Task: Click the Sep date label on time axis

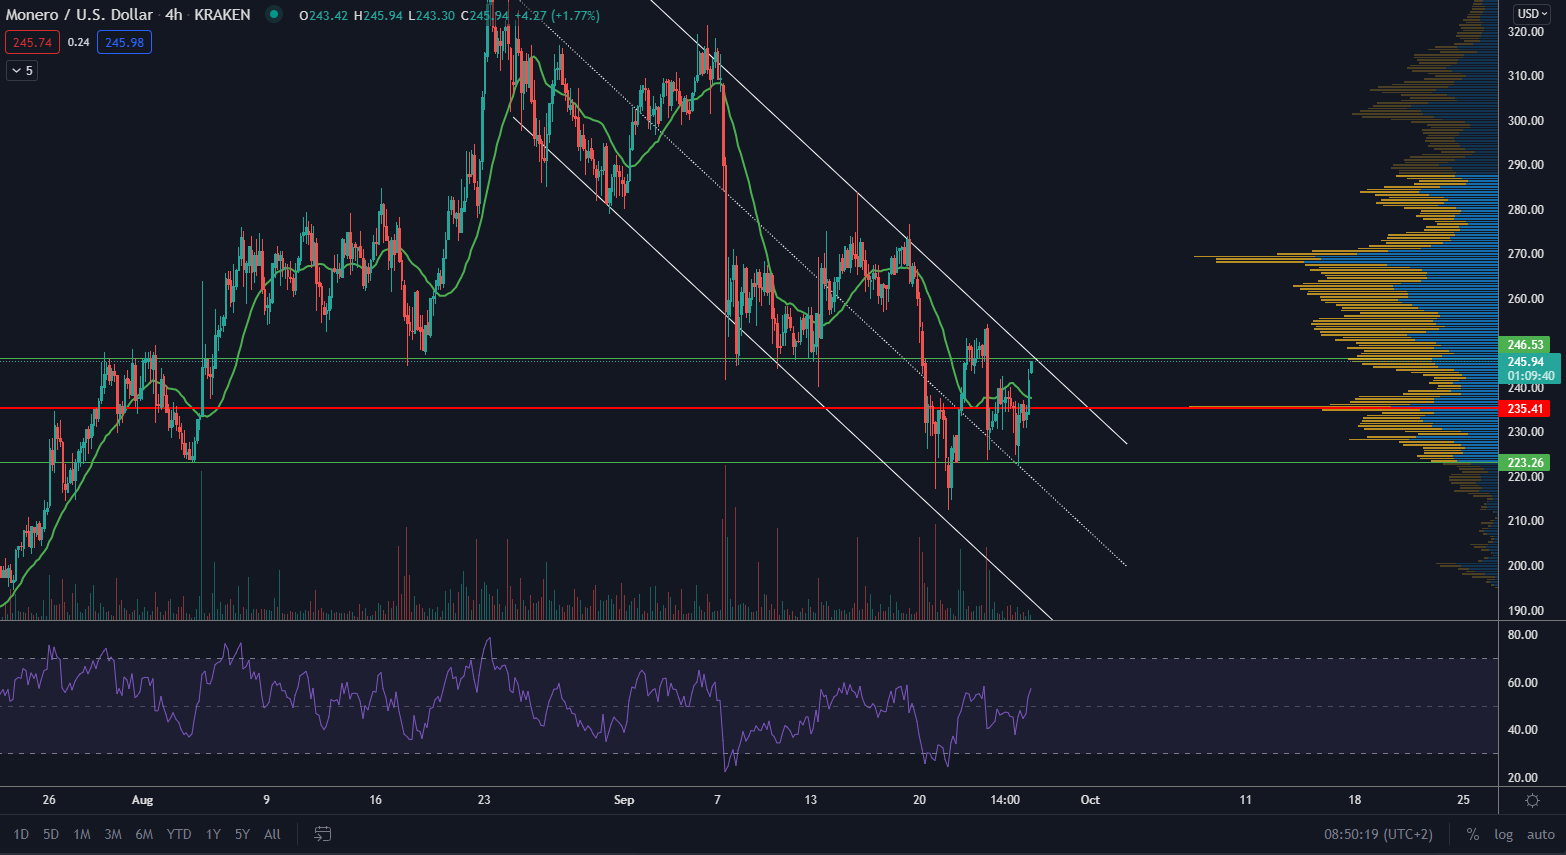Action: 624,800
